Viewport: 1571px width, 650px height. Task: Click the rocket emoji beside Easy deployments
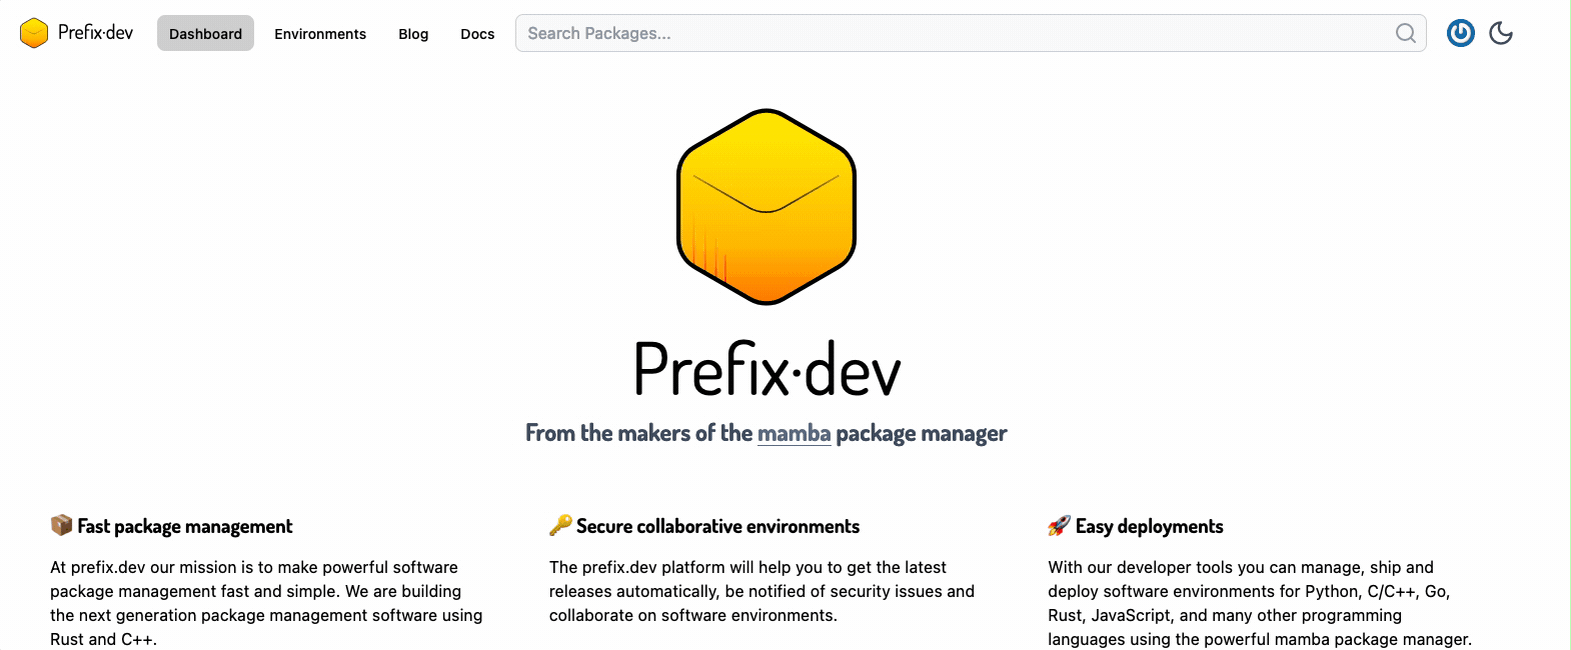(x=1059, y=525)
